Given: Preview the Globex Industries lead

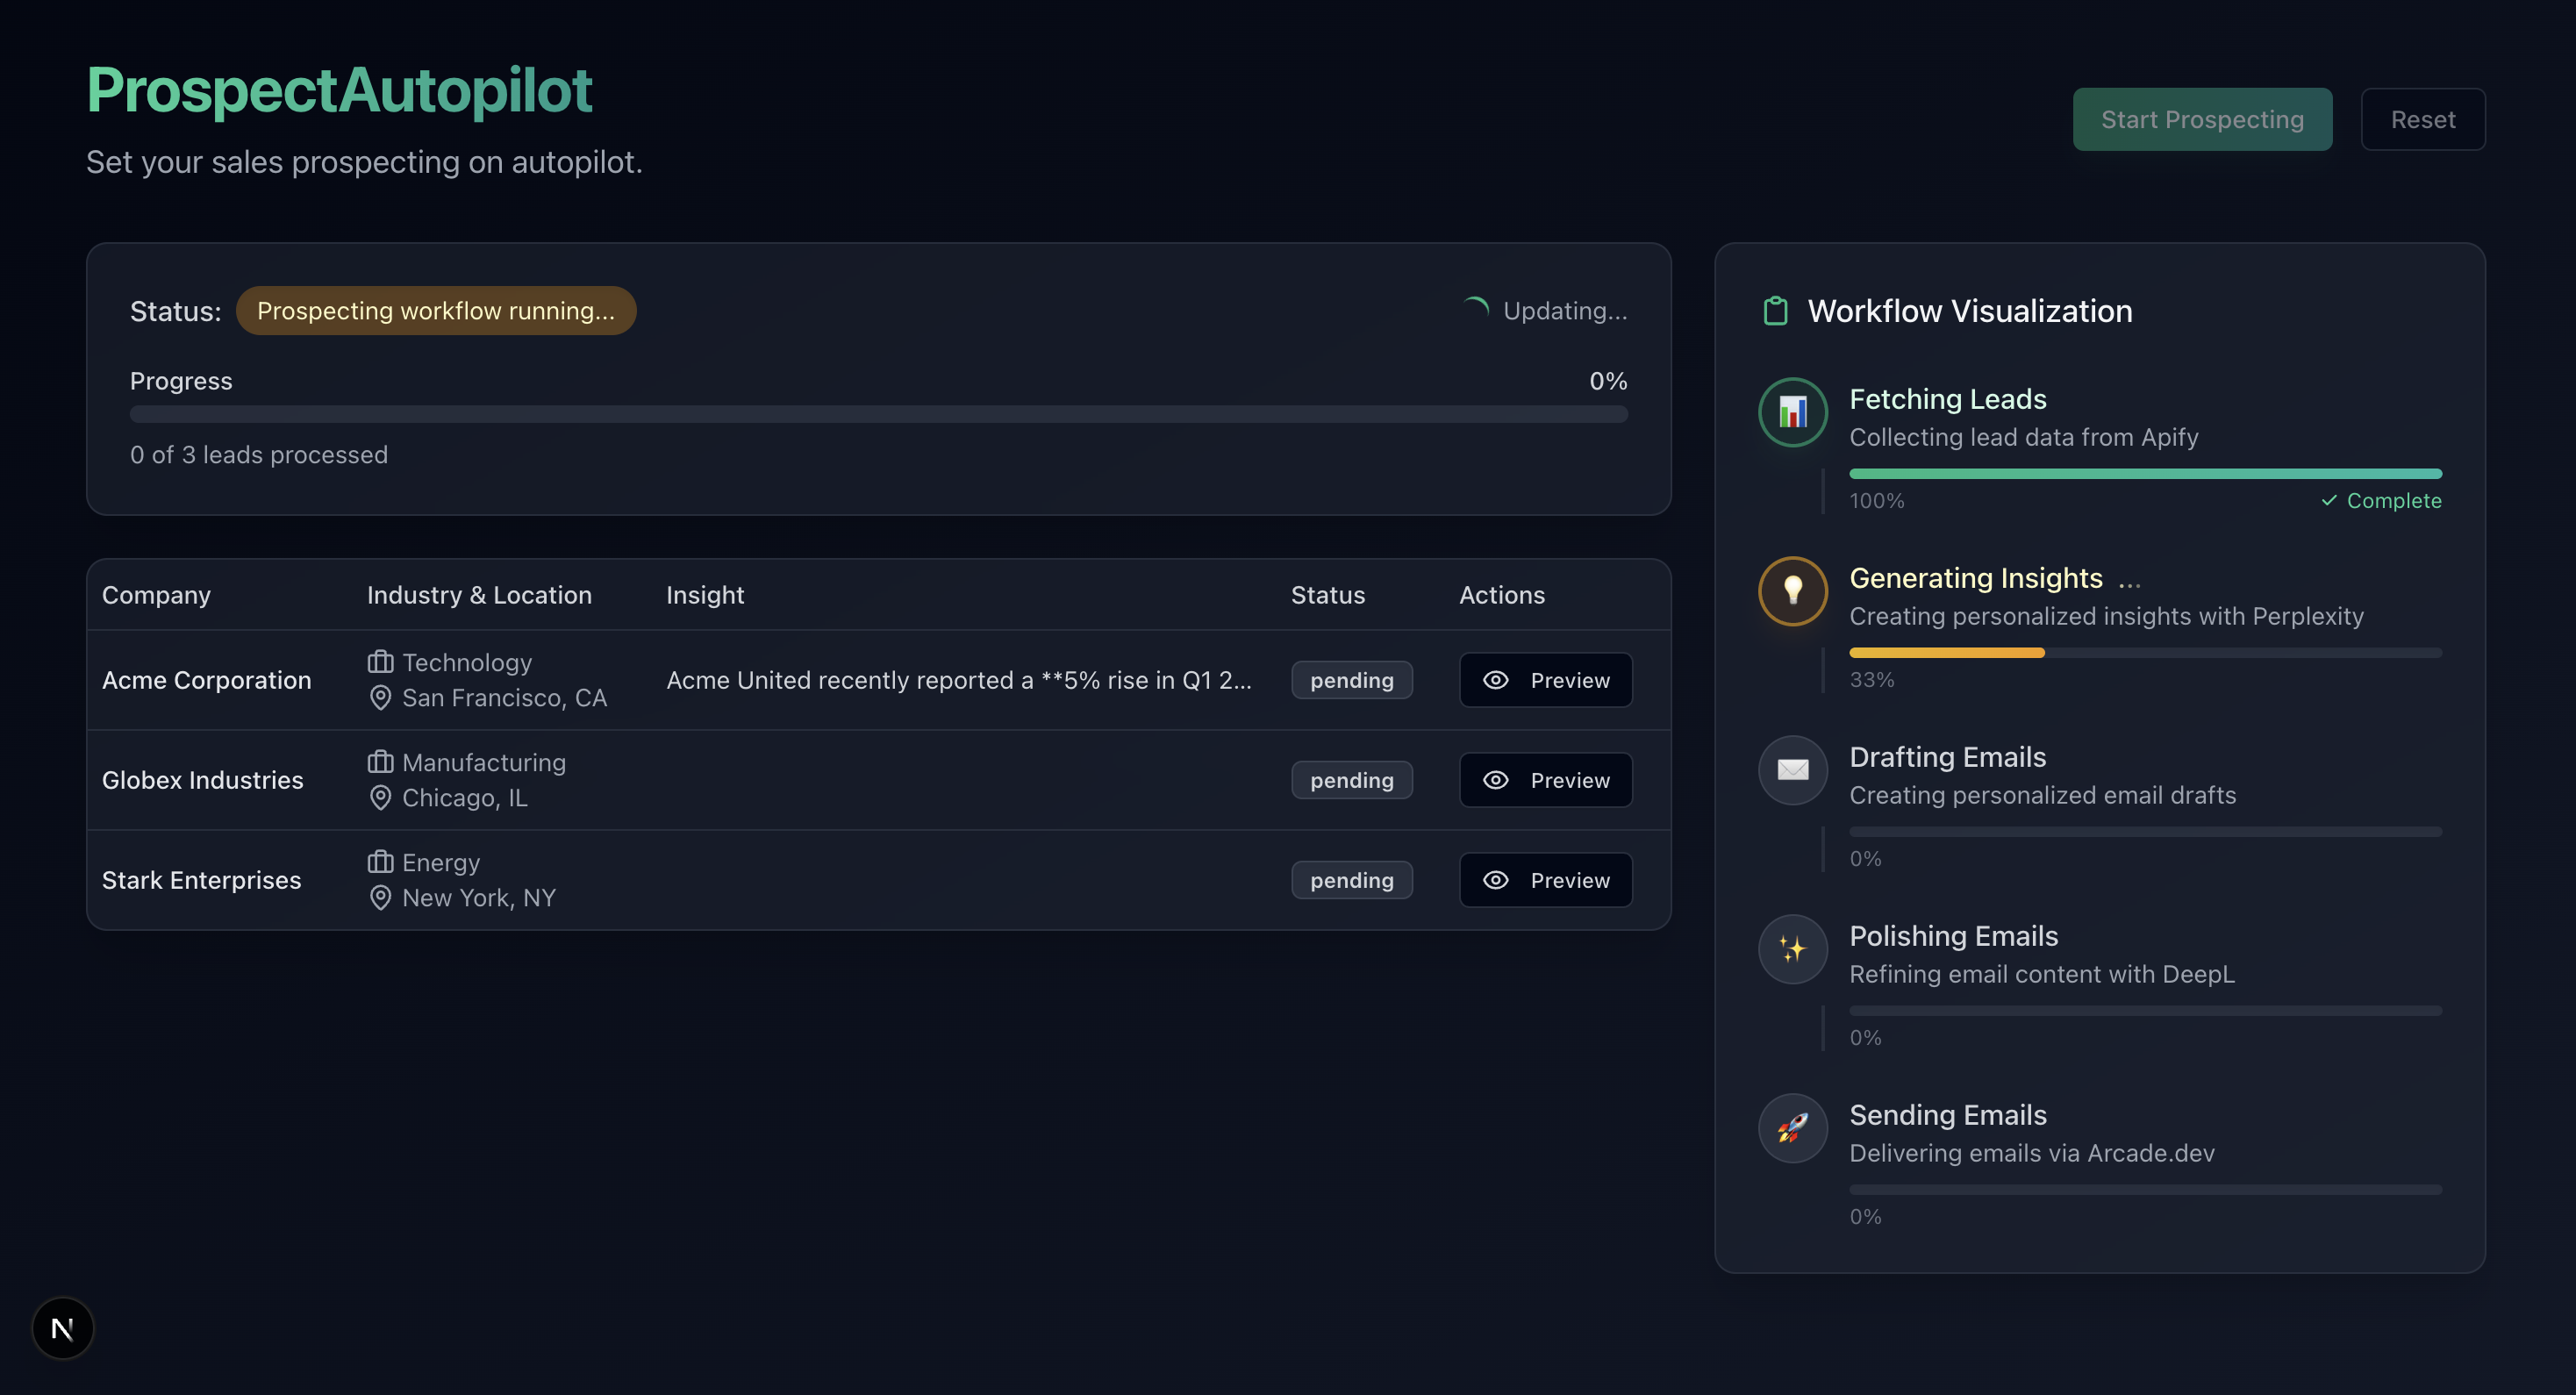Looking at the screenshot, I should pos(1545,780).
